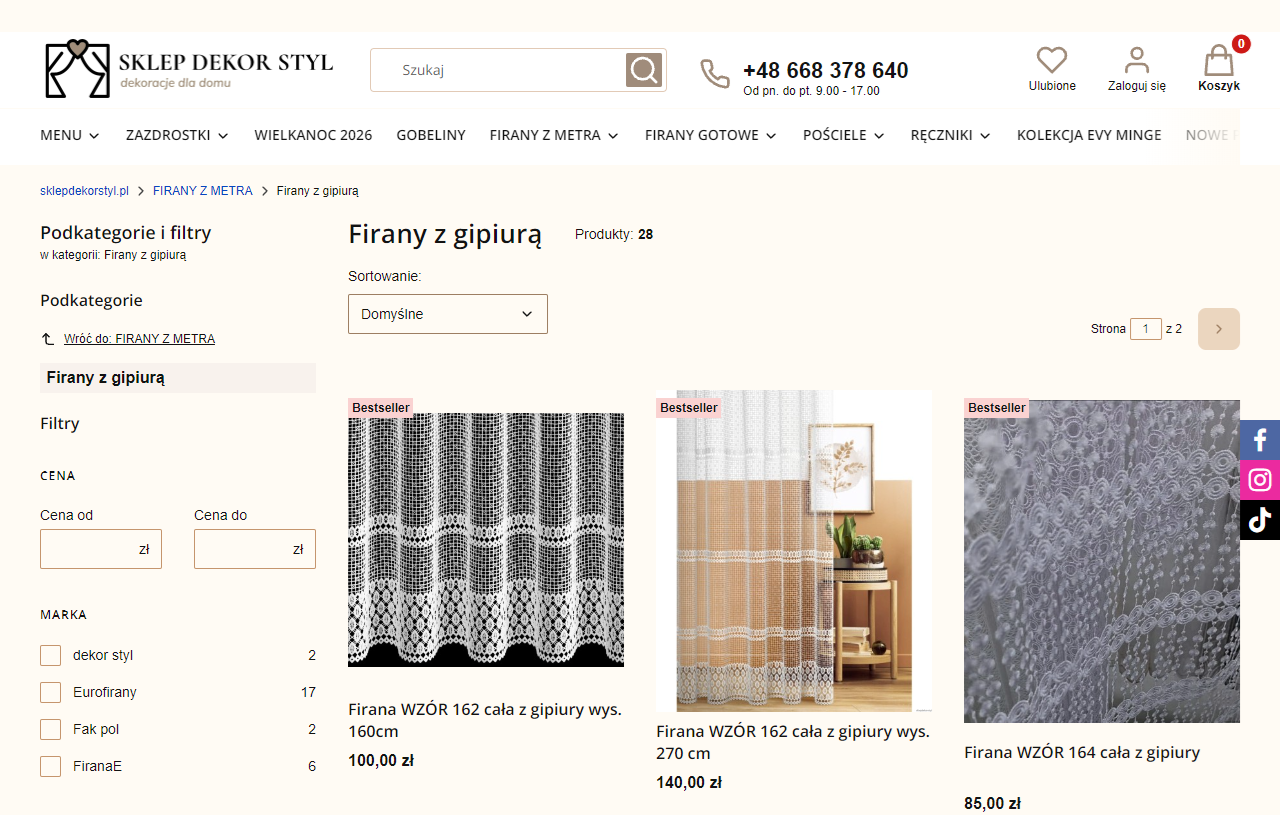
Task: Select the Fak pol checkbox
Action: (50, 729)
